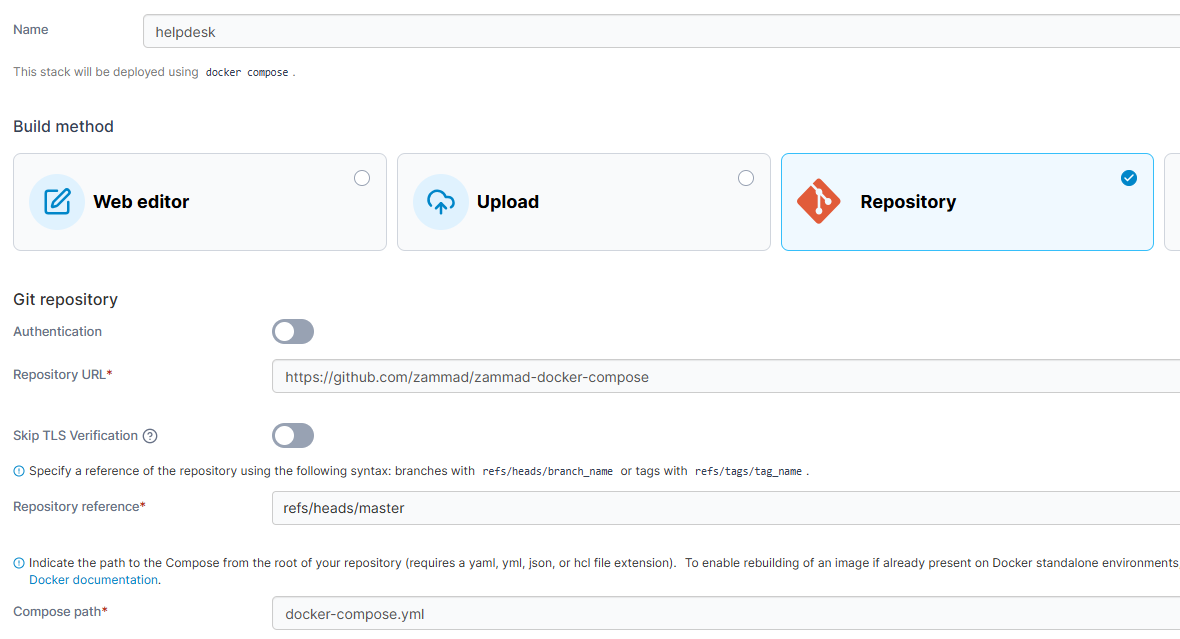Choose the Upload build method title
Screen dimensions: 1180x639
(508, 202)
